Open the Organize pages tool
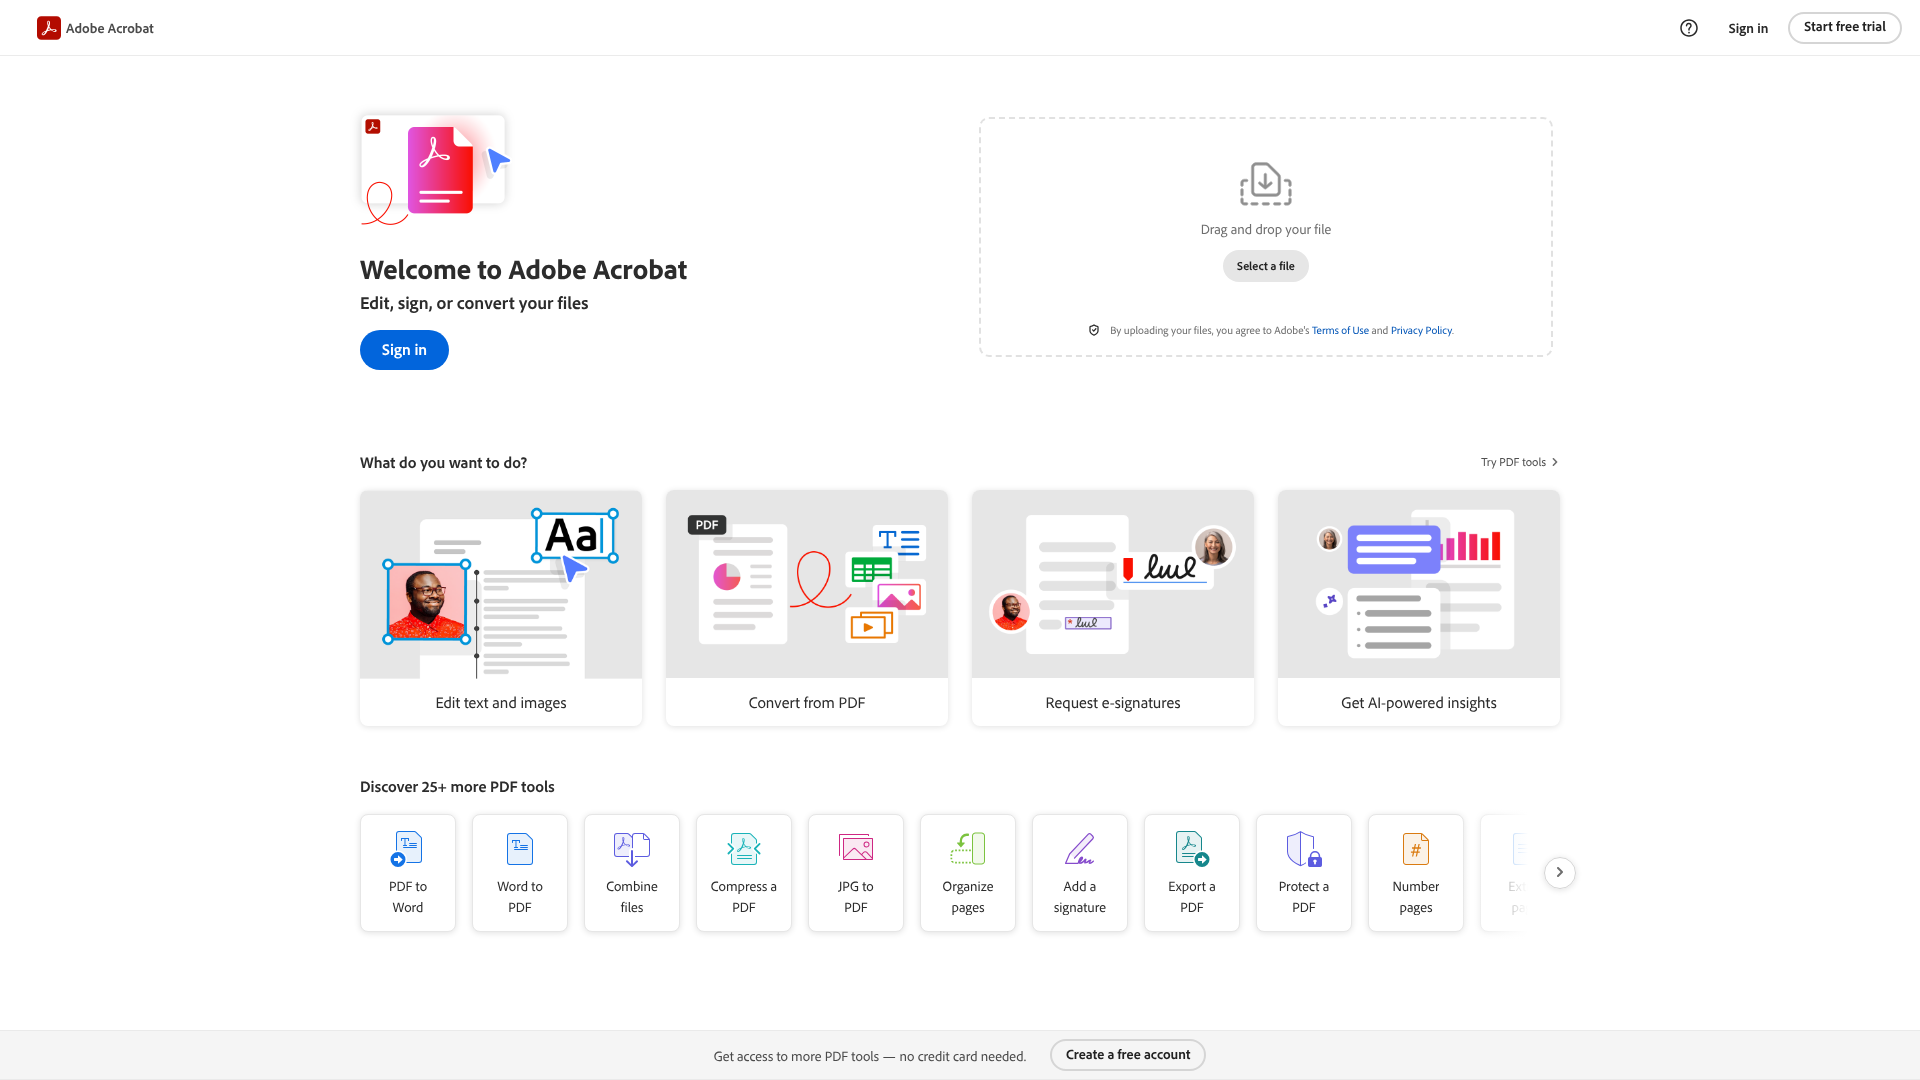 pos(968,872)
